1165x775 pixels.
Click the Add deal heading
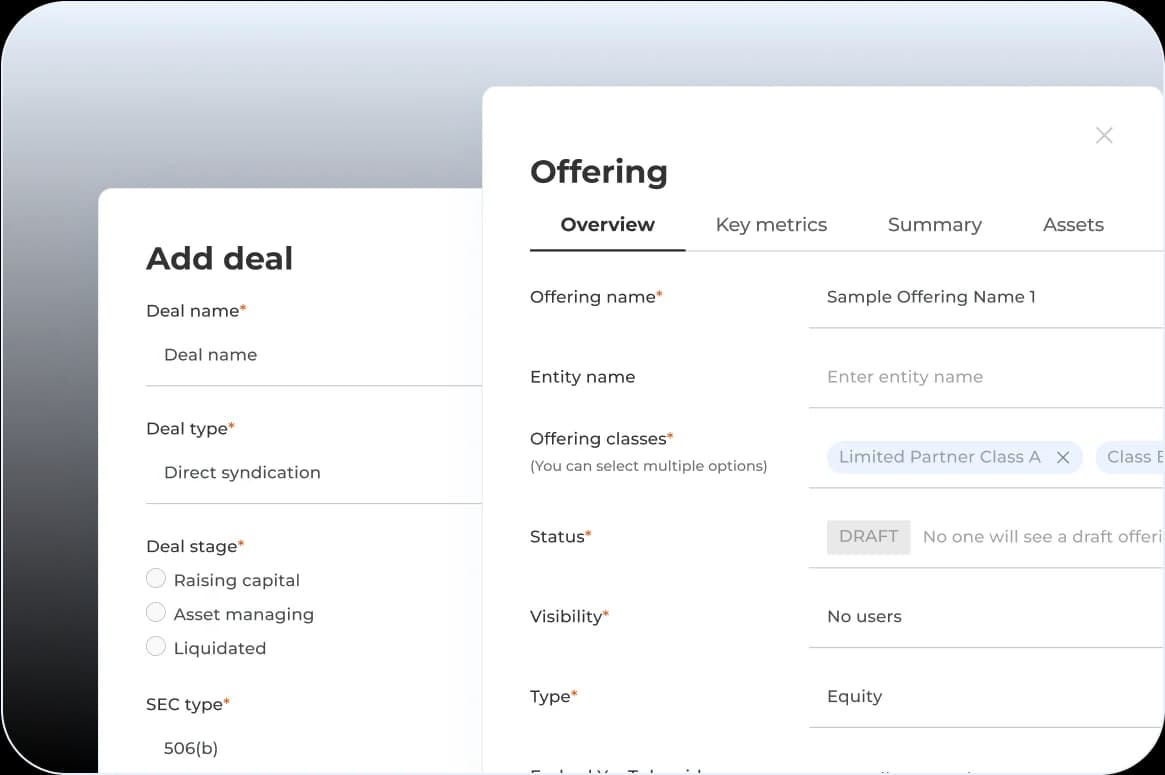pyautogui.click(x=219, y=258)
